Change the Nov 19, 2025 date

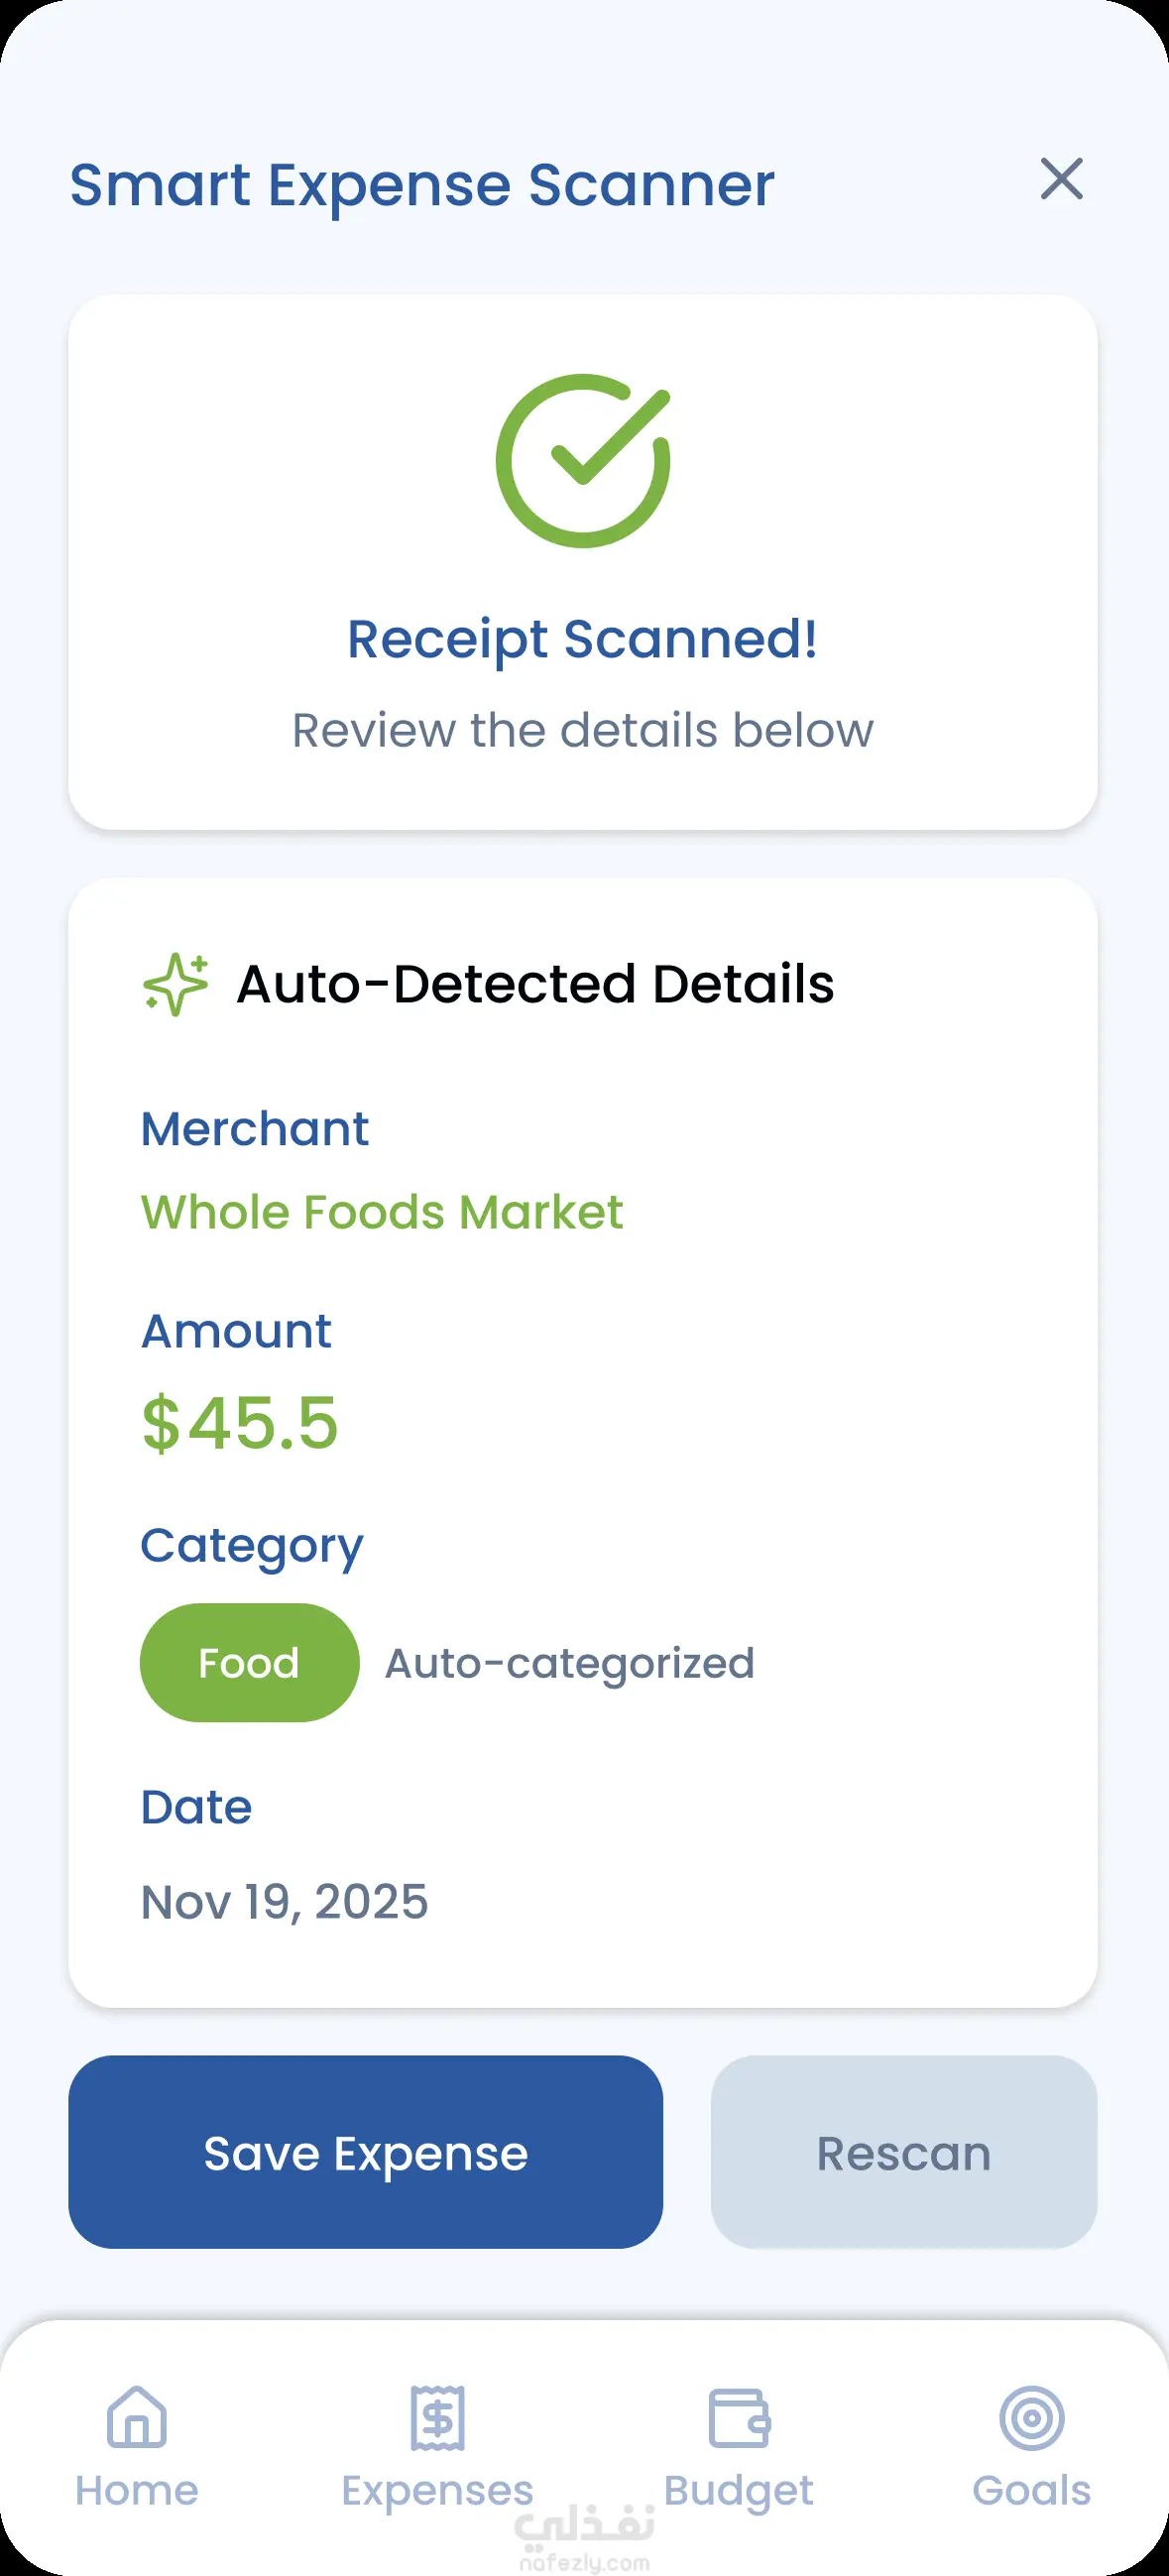[x=284, y=1901]
